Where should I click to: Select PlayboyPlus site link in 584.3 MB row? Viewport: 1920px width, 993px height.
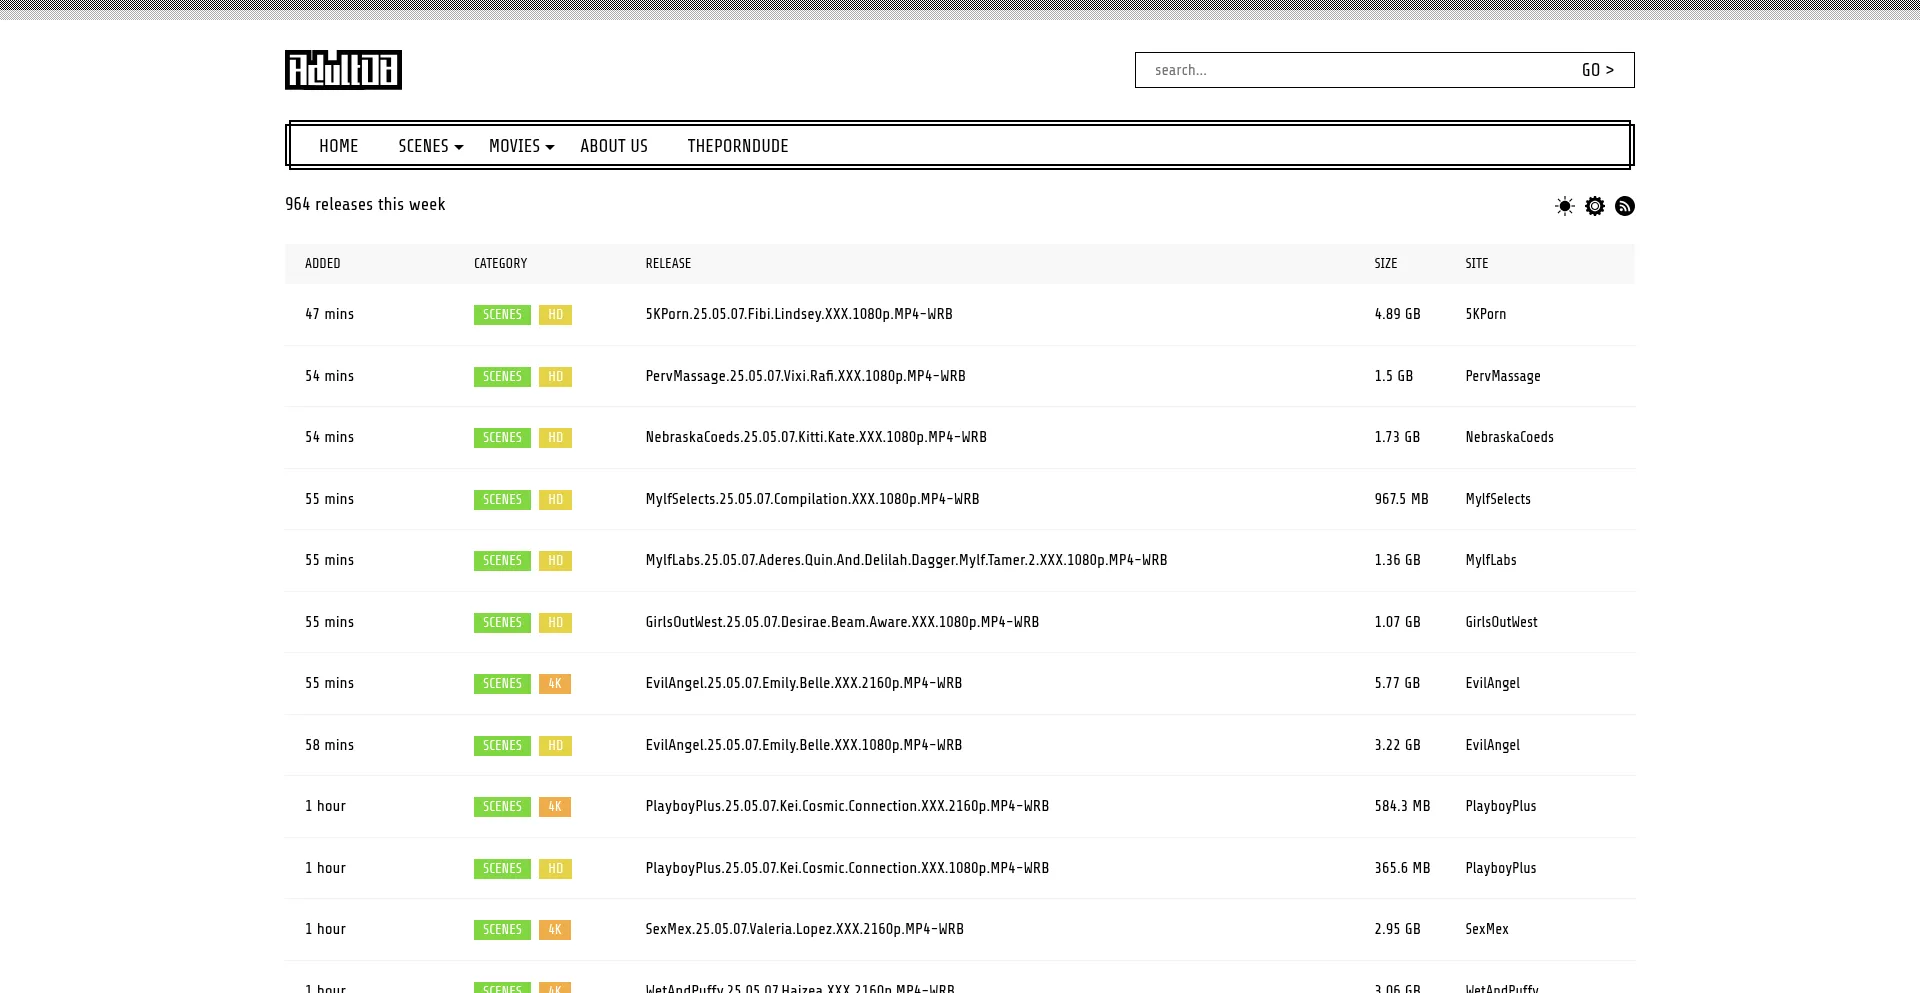[1500, 806]
